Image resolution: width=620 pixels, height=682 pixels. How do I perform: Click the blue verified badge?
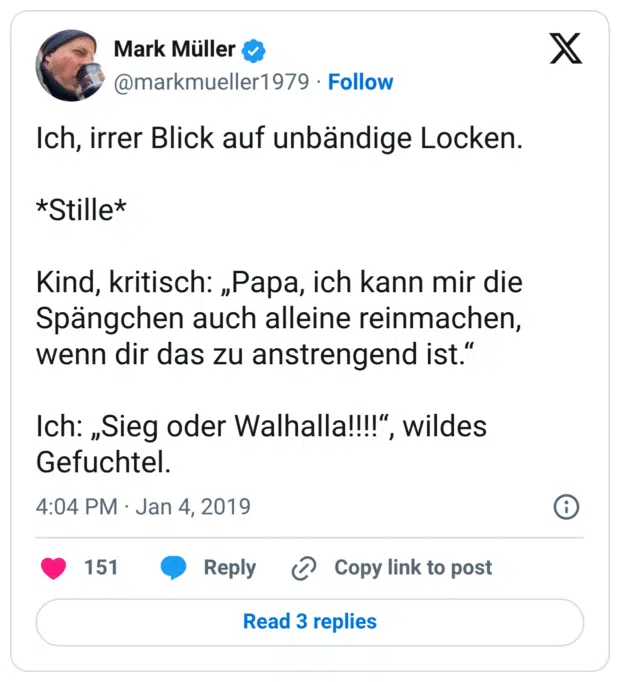tap(256, 49)
